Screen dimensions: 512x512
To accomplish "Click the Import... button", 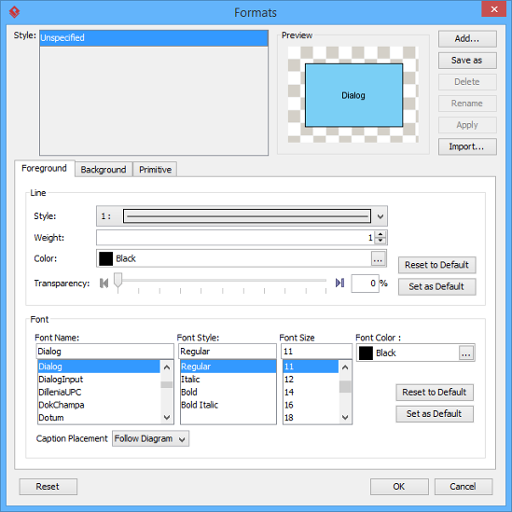I will tap(467, 147).
